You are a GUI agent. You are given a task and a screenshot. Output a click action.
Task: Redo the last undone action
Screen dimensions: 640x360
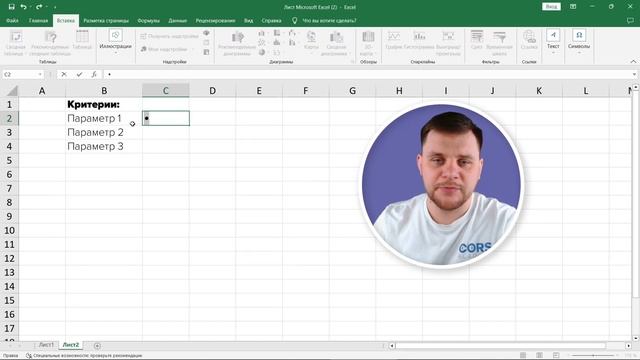(39, 7)
